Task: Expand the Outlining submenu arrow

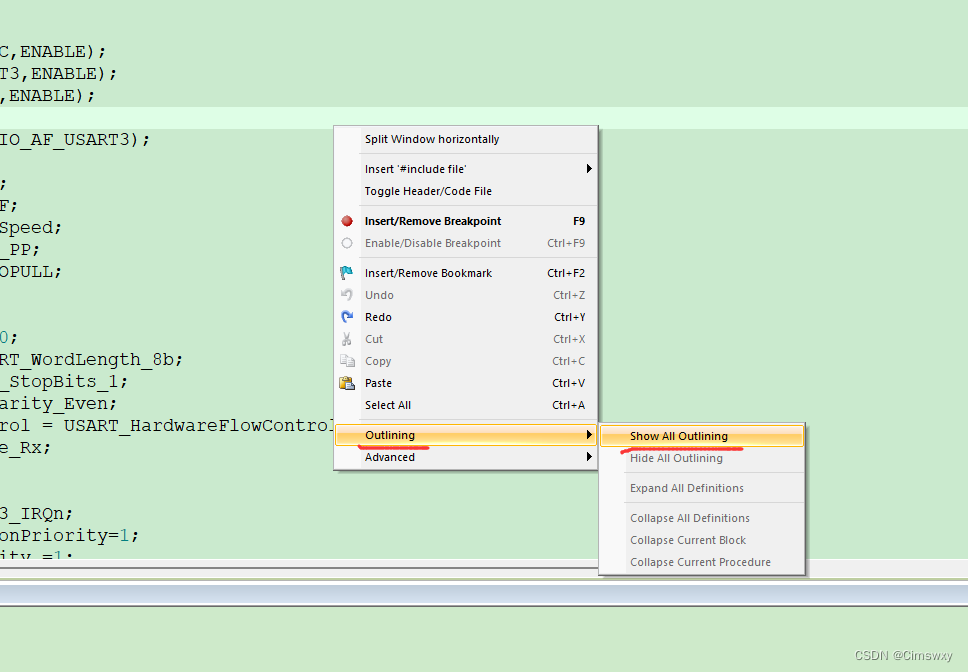Action: [589, 435]
